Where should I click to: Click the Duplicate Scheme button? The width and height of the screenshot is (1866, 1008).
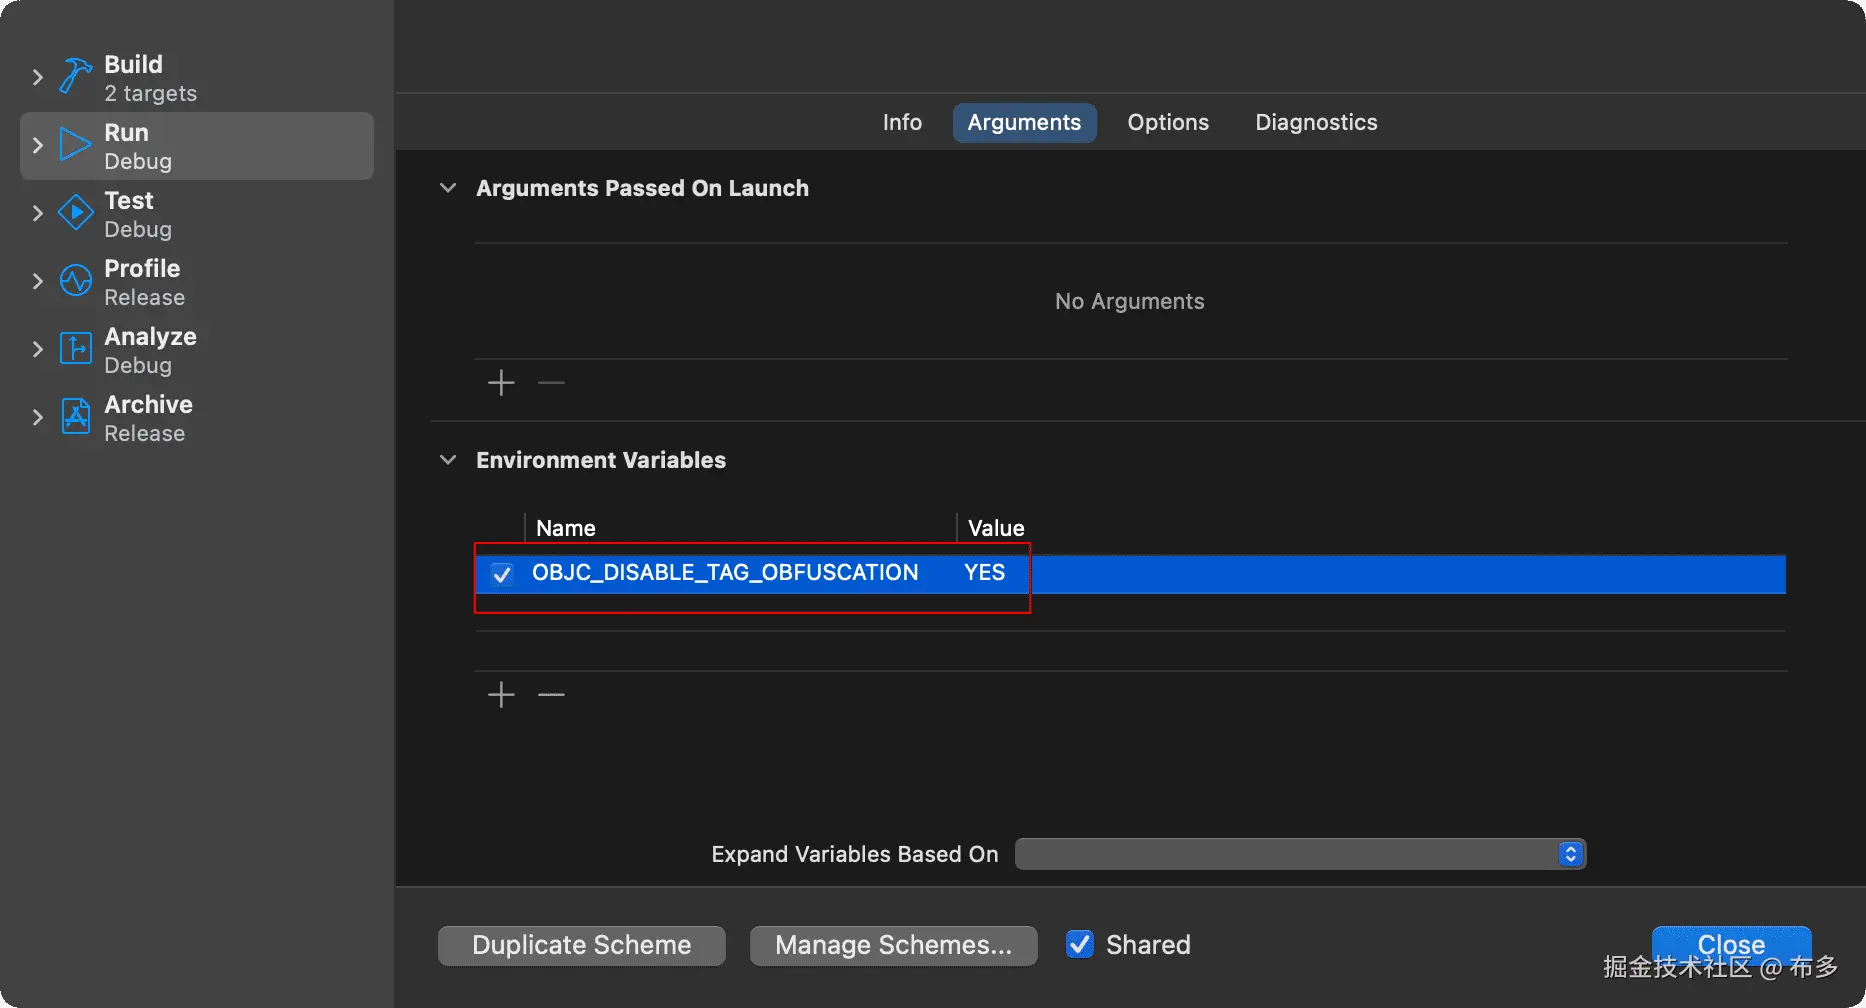(581, 945)
